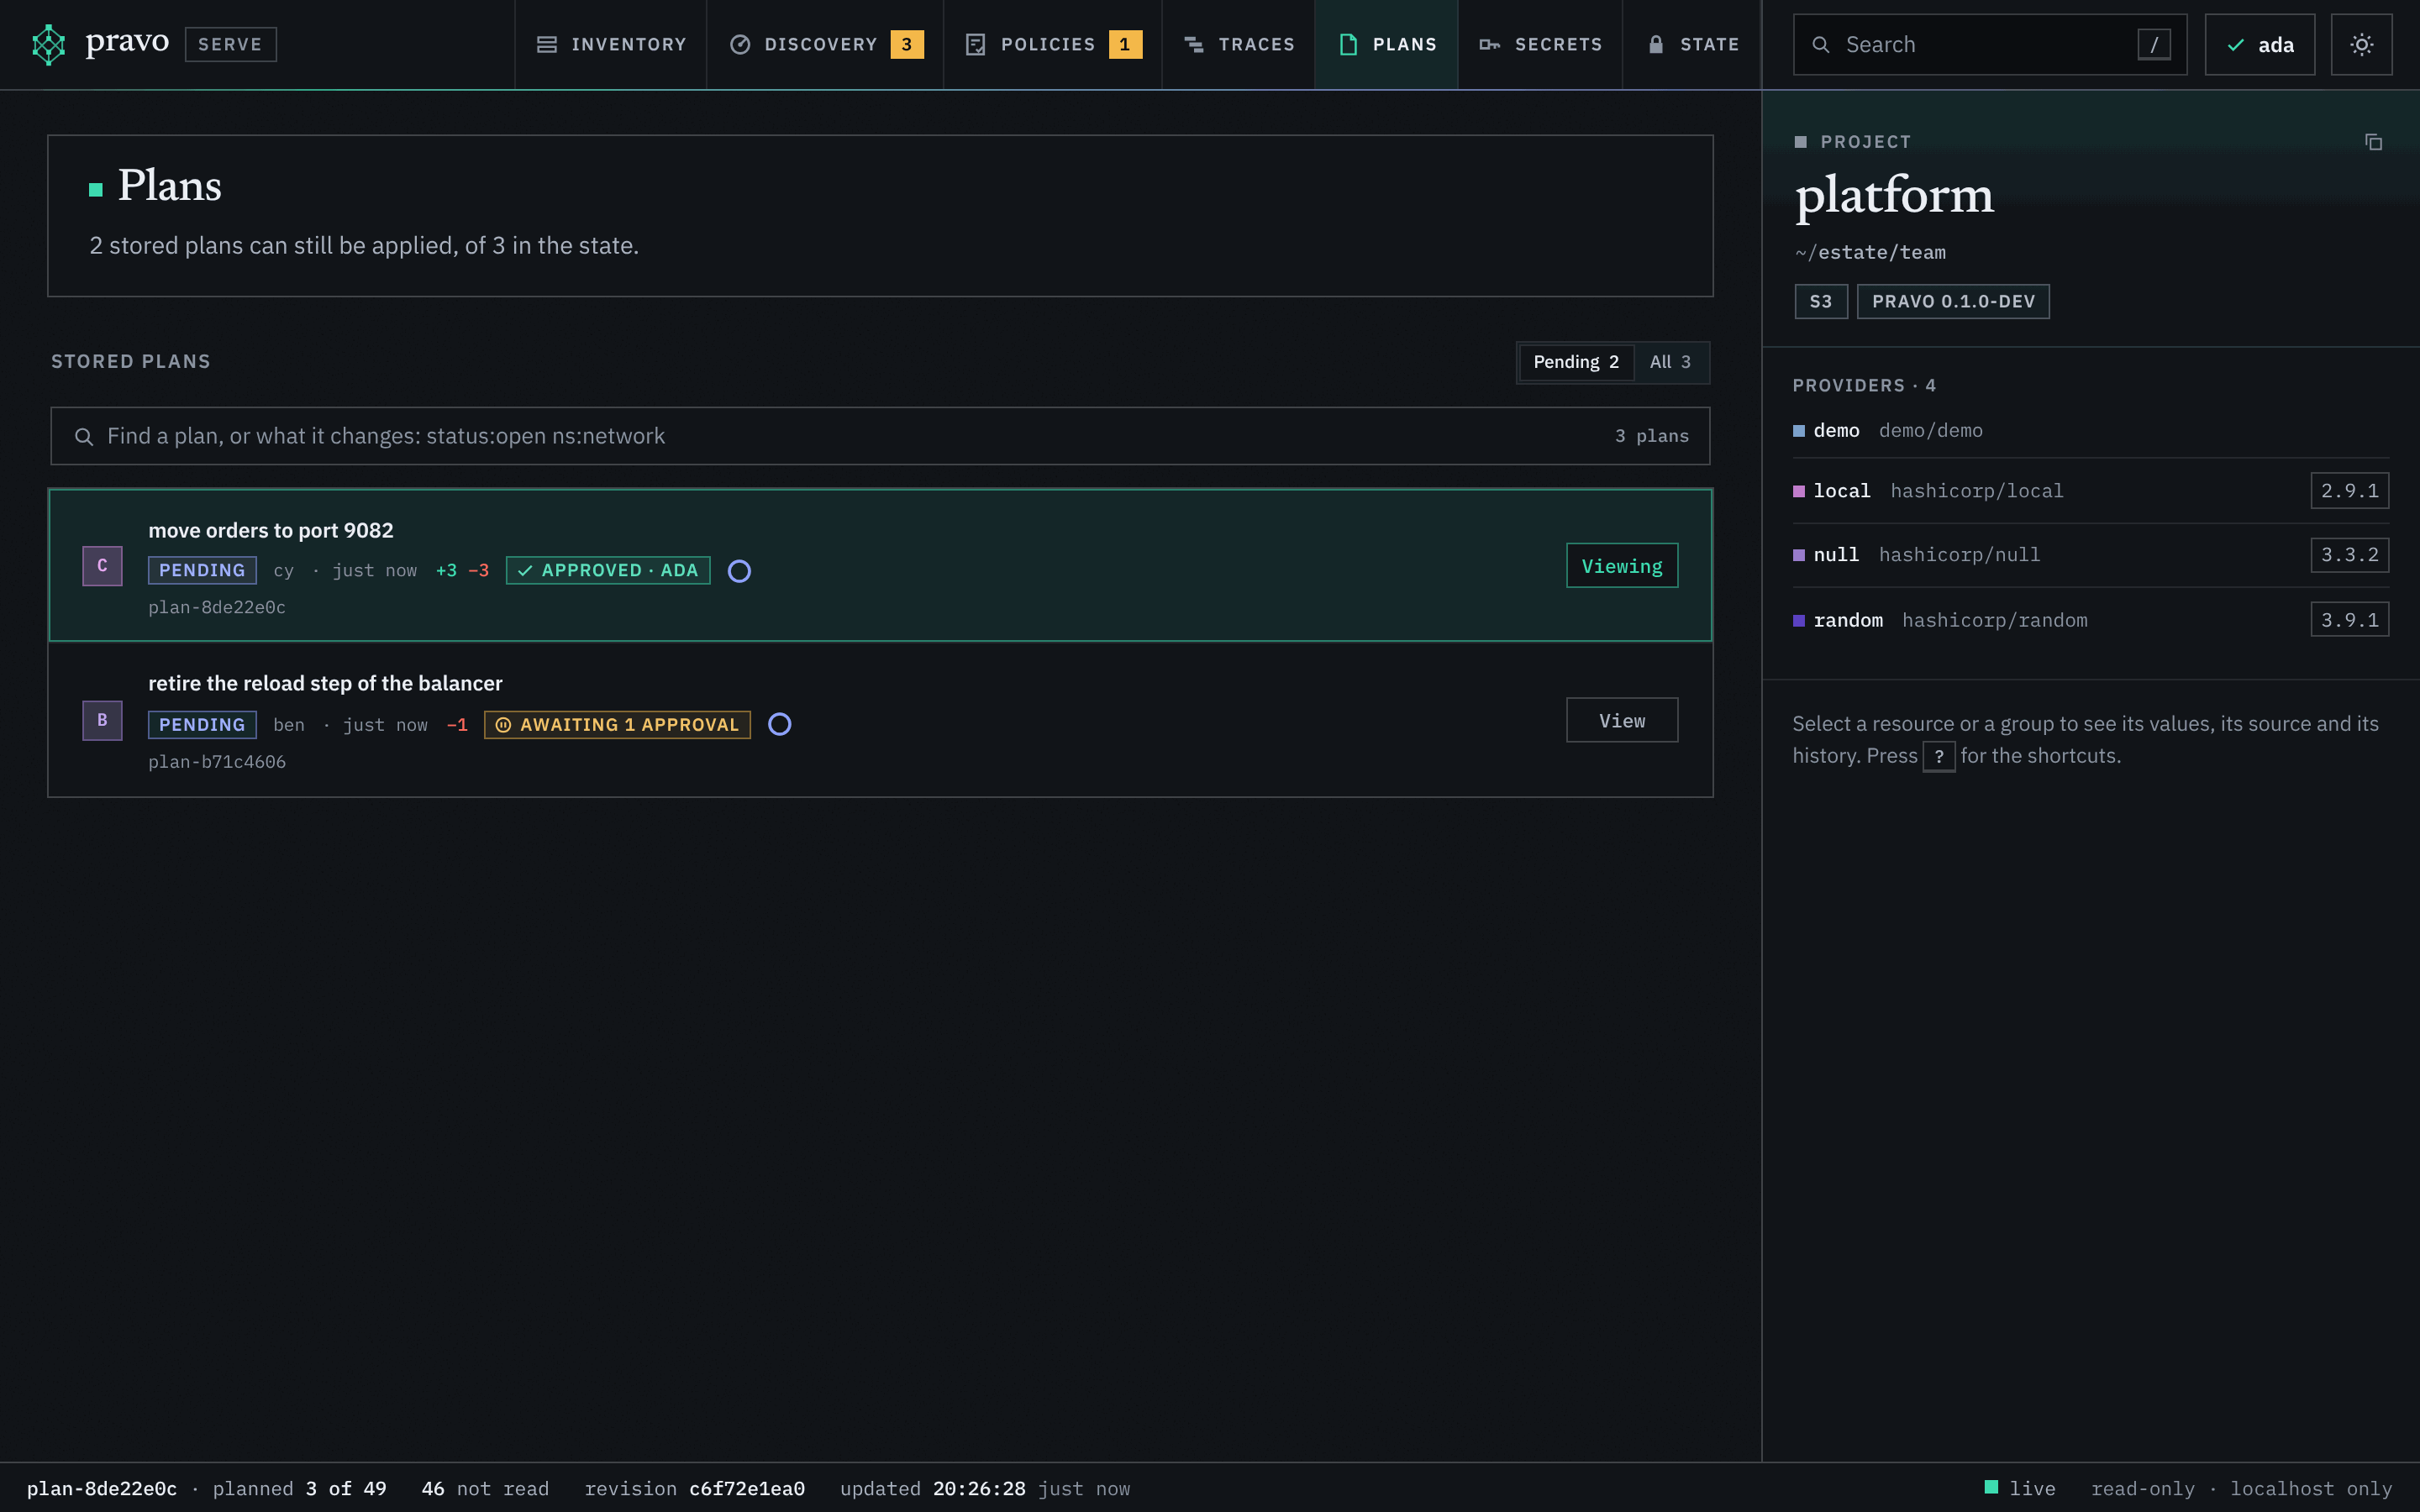The image size is (2420, 1512).
Task: Select the Plans tab
Action: (1386, 44)
